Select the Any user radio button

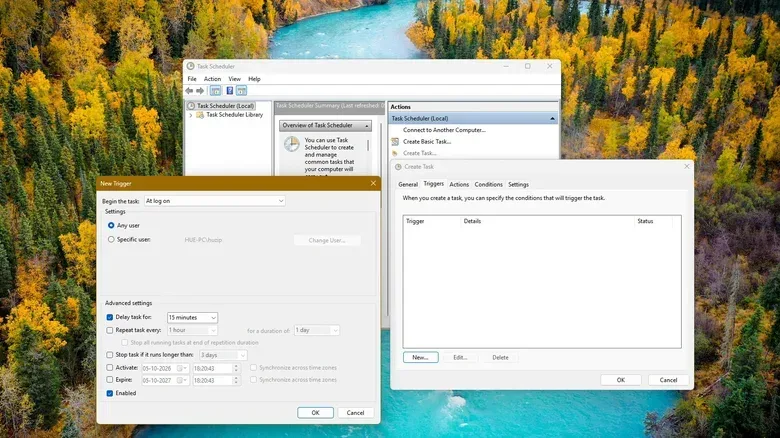[111, 225]
